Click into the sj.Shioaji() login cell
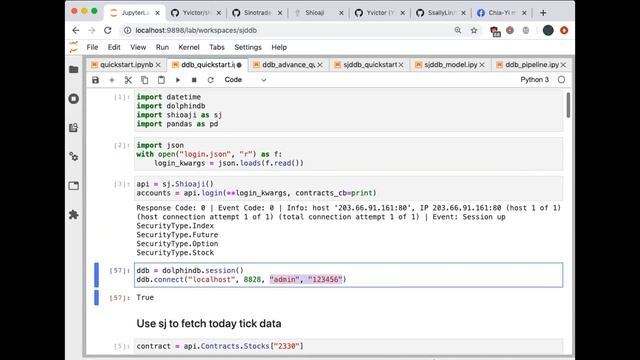The height and width of the screenshot is (360, 640). (x=349, y=189)
